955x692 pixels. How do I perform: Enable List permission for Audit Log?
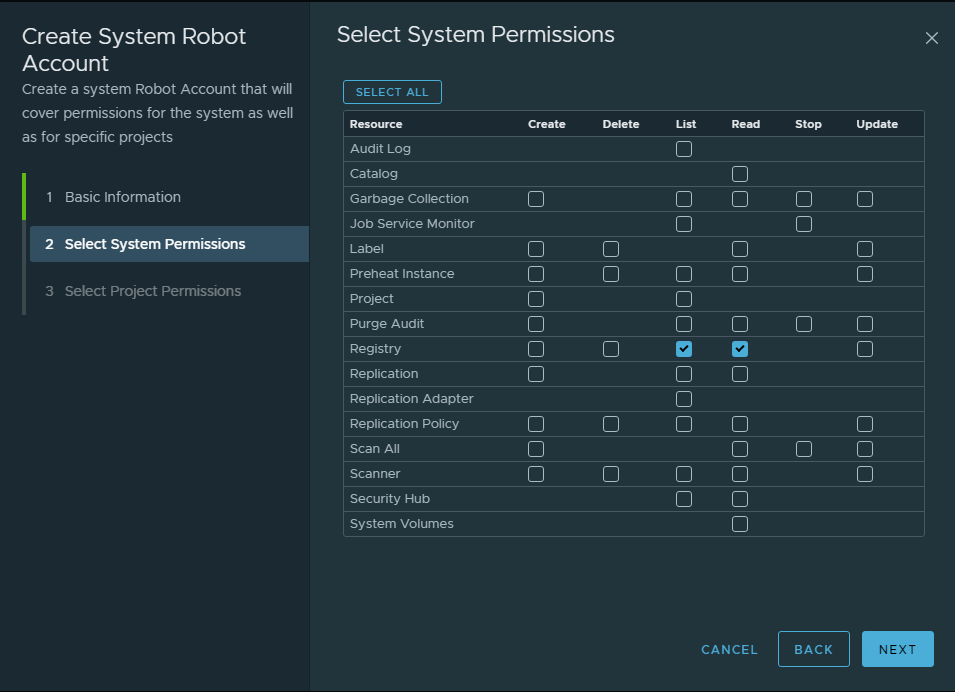pyautogui.click(x=684, y=149)
